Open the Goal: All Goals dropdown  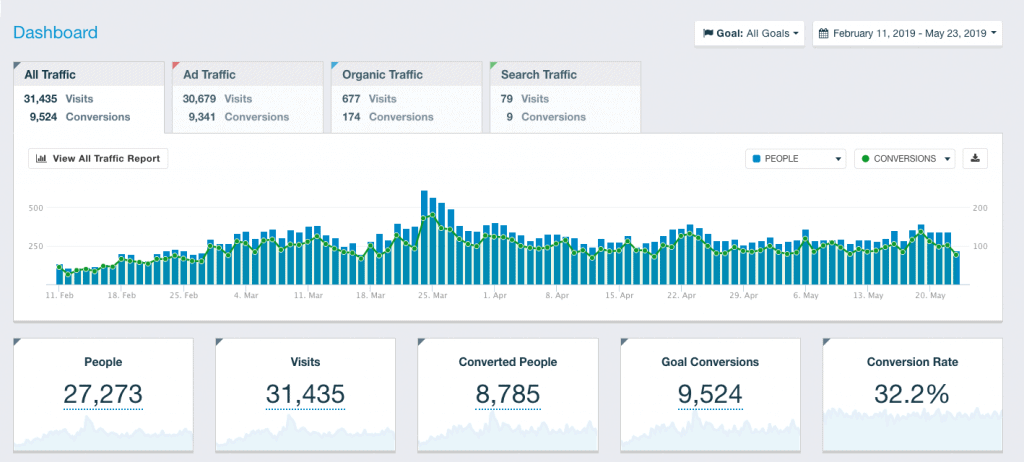(x=750, y=33)
